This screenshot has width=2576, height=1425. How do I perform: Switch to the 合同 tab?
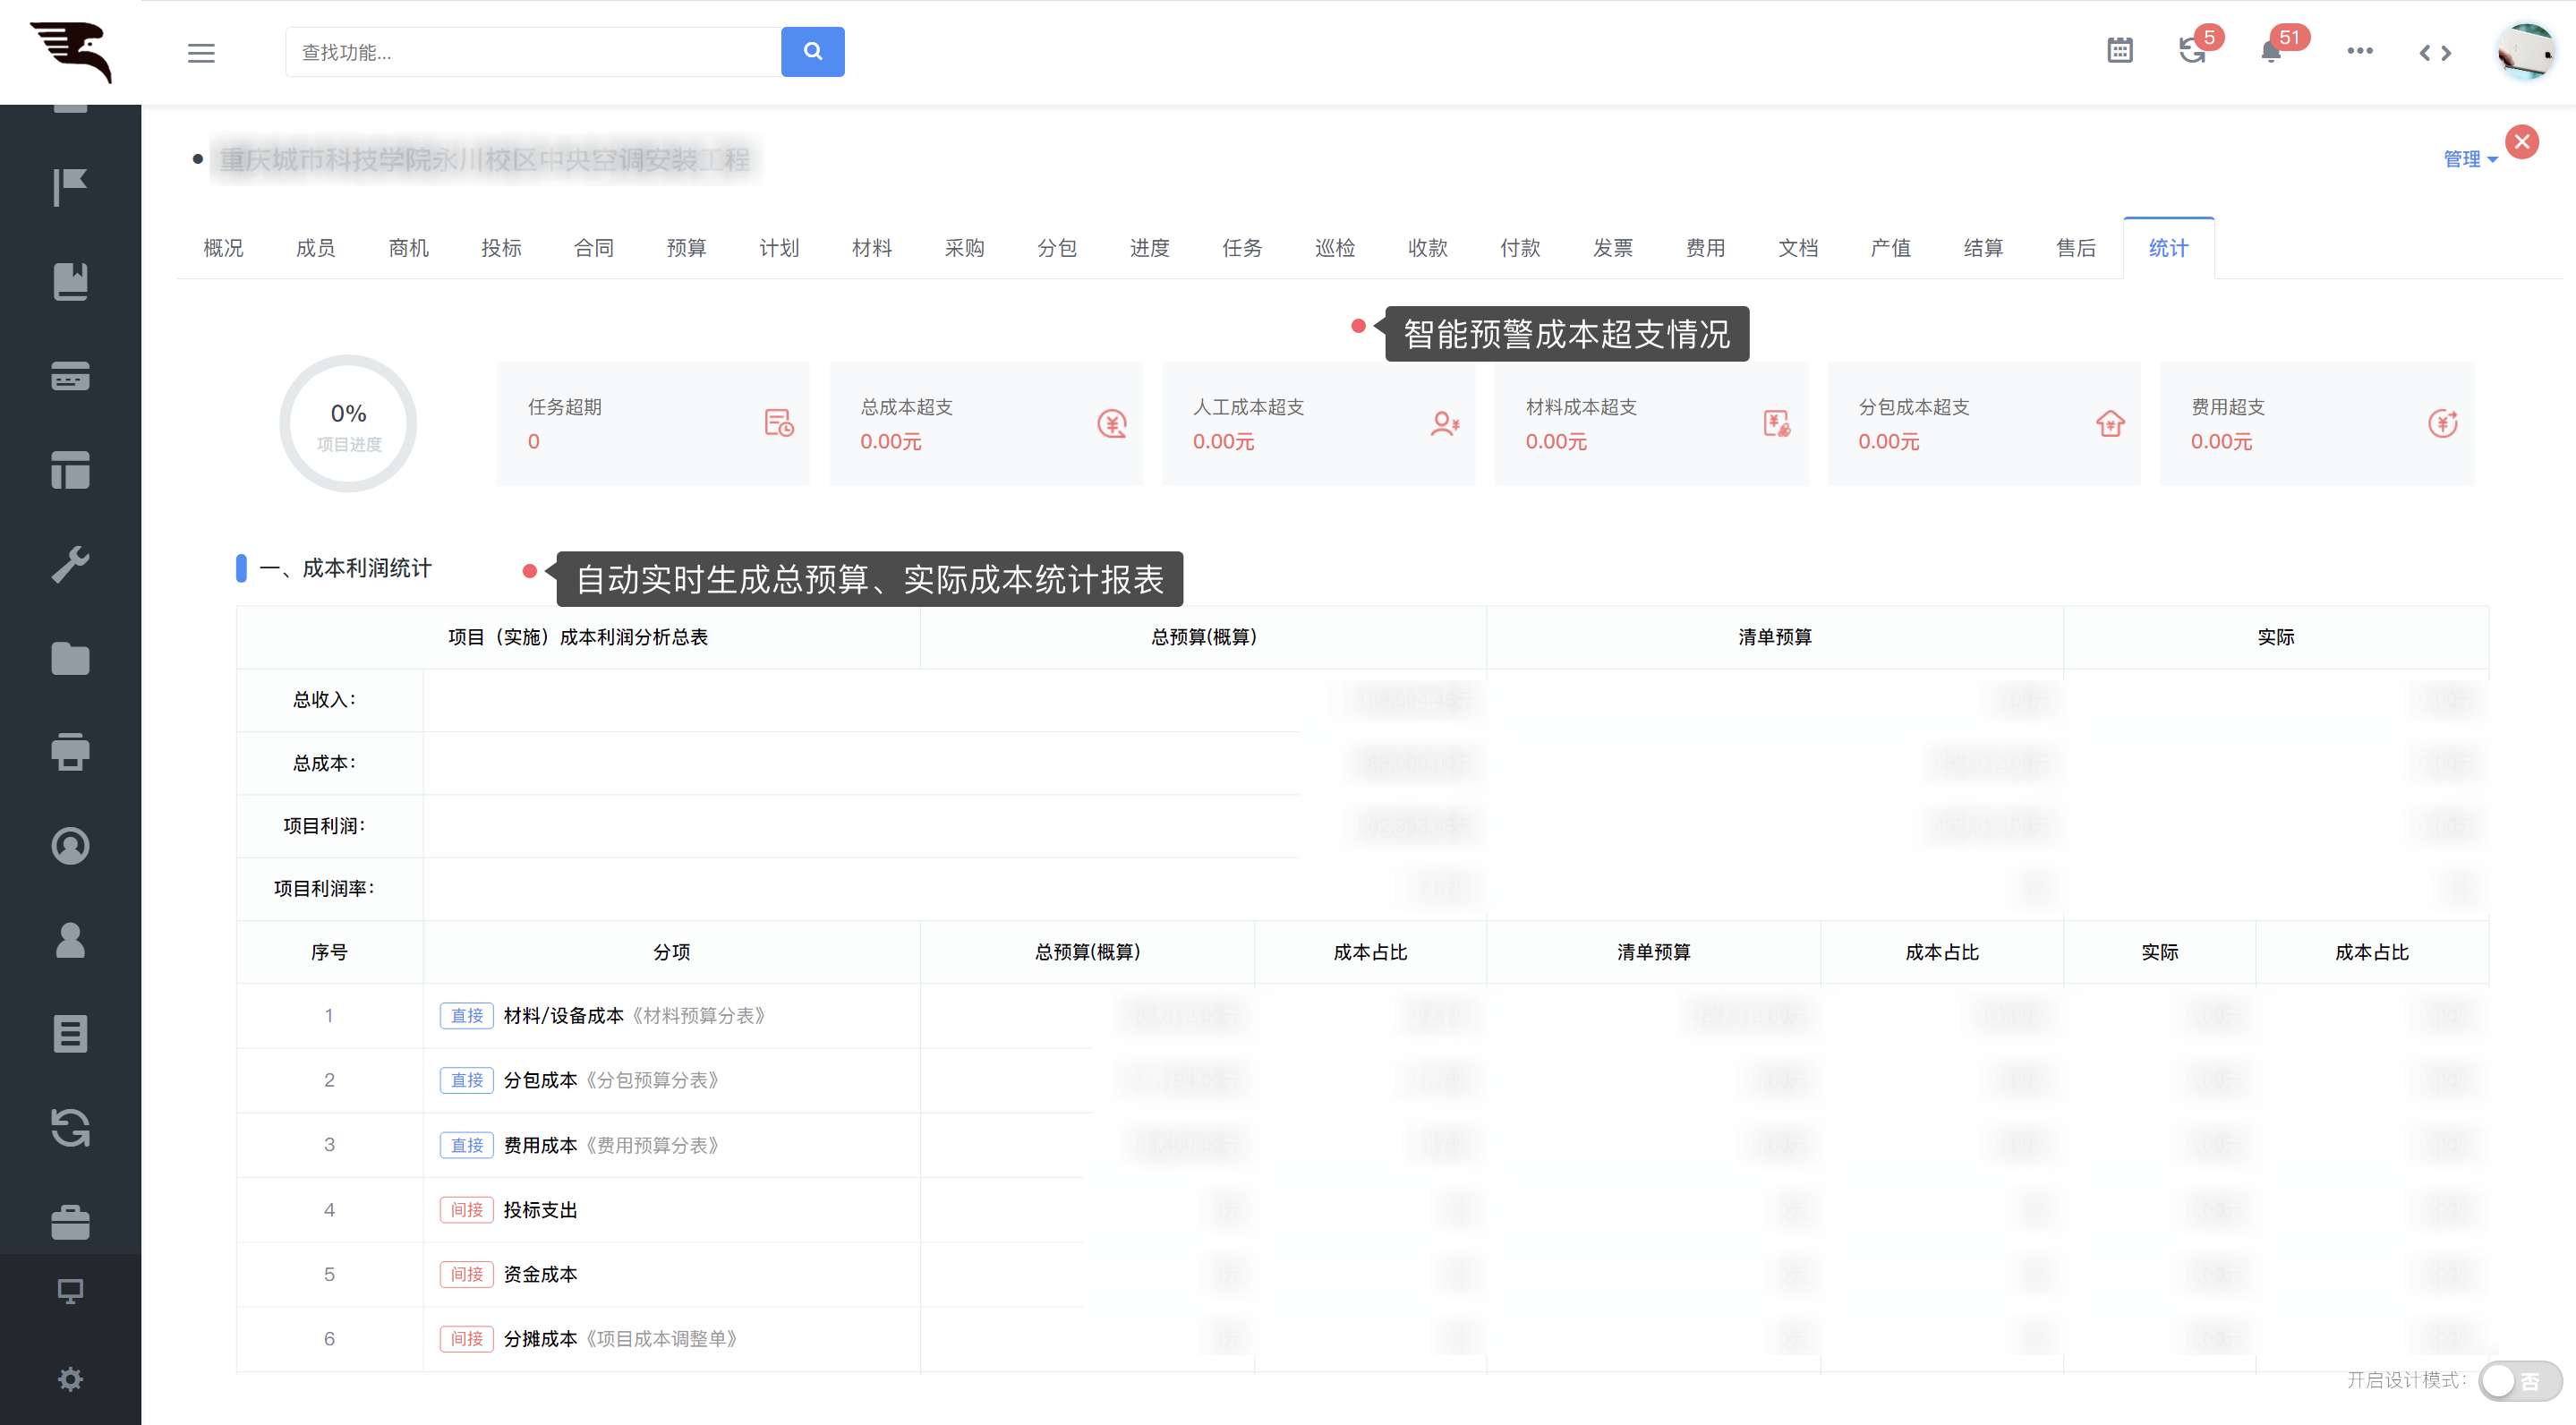594,248
